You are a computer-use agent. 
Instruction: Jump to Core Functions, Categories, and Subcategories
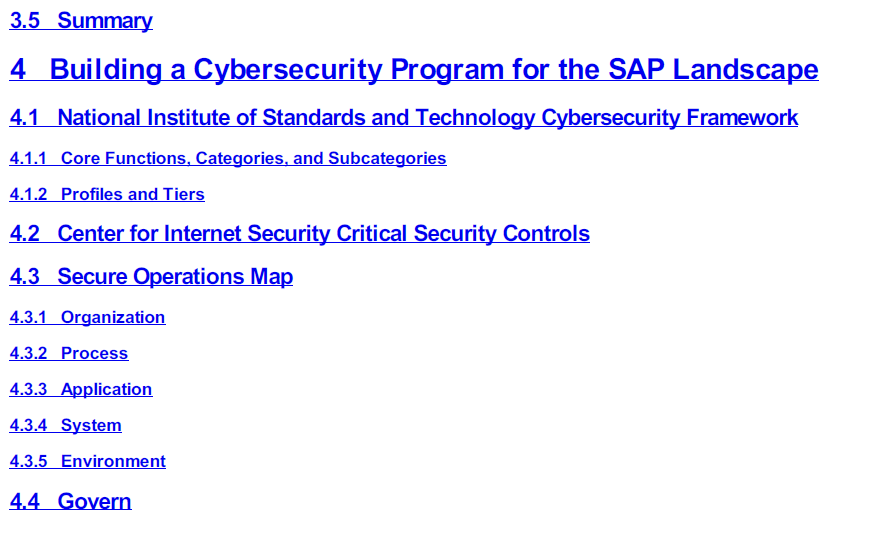coord(253,159)
